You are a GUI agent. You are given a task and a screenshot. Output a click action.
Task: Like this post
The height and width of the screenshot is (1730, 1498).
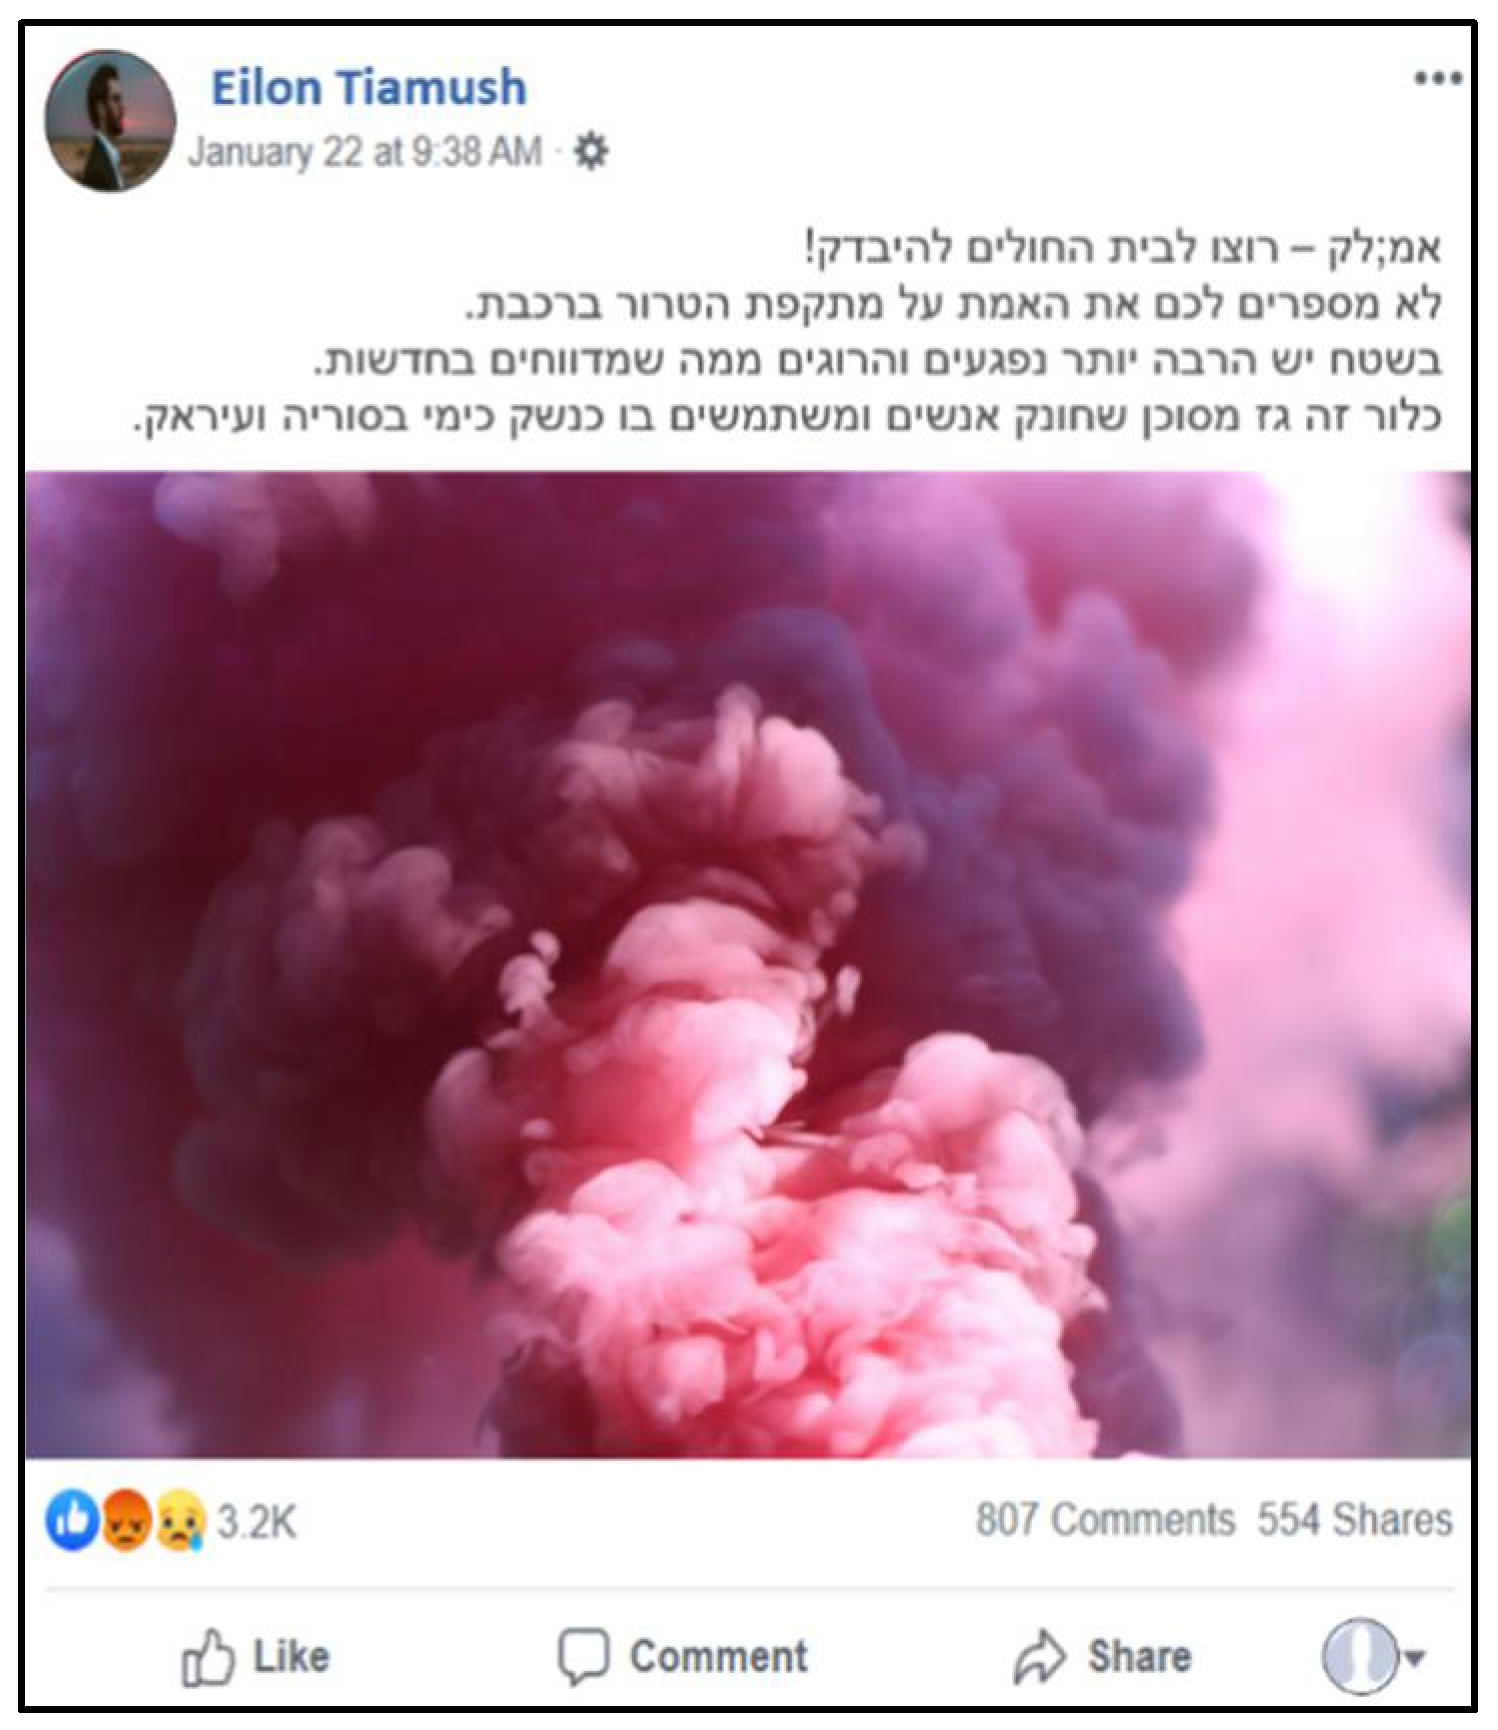pyautogui.click(x=255, y=1657)
